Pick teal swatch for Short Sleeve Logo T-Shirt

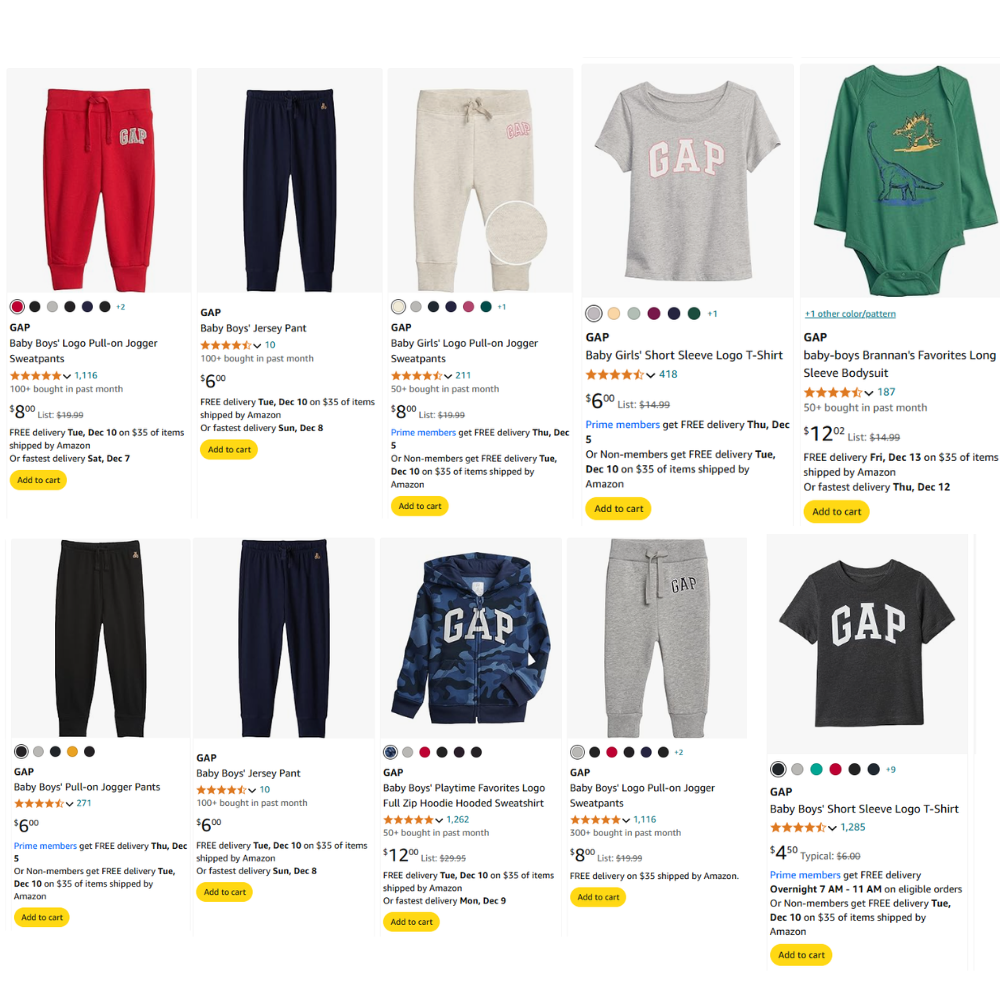click(x=816, y=769)
